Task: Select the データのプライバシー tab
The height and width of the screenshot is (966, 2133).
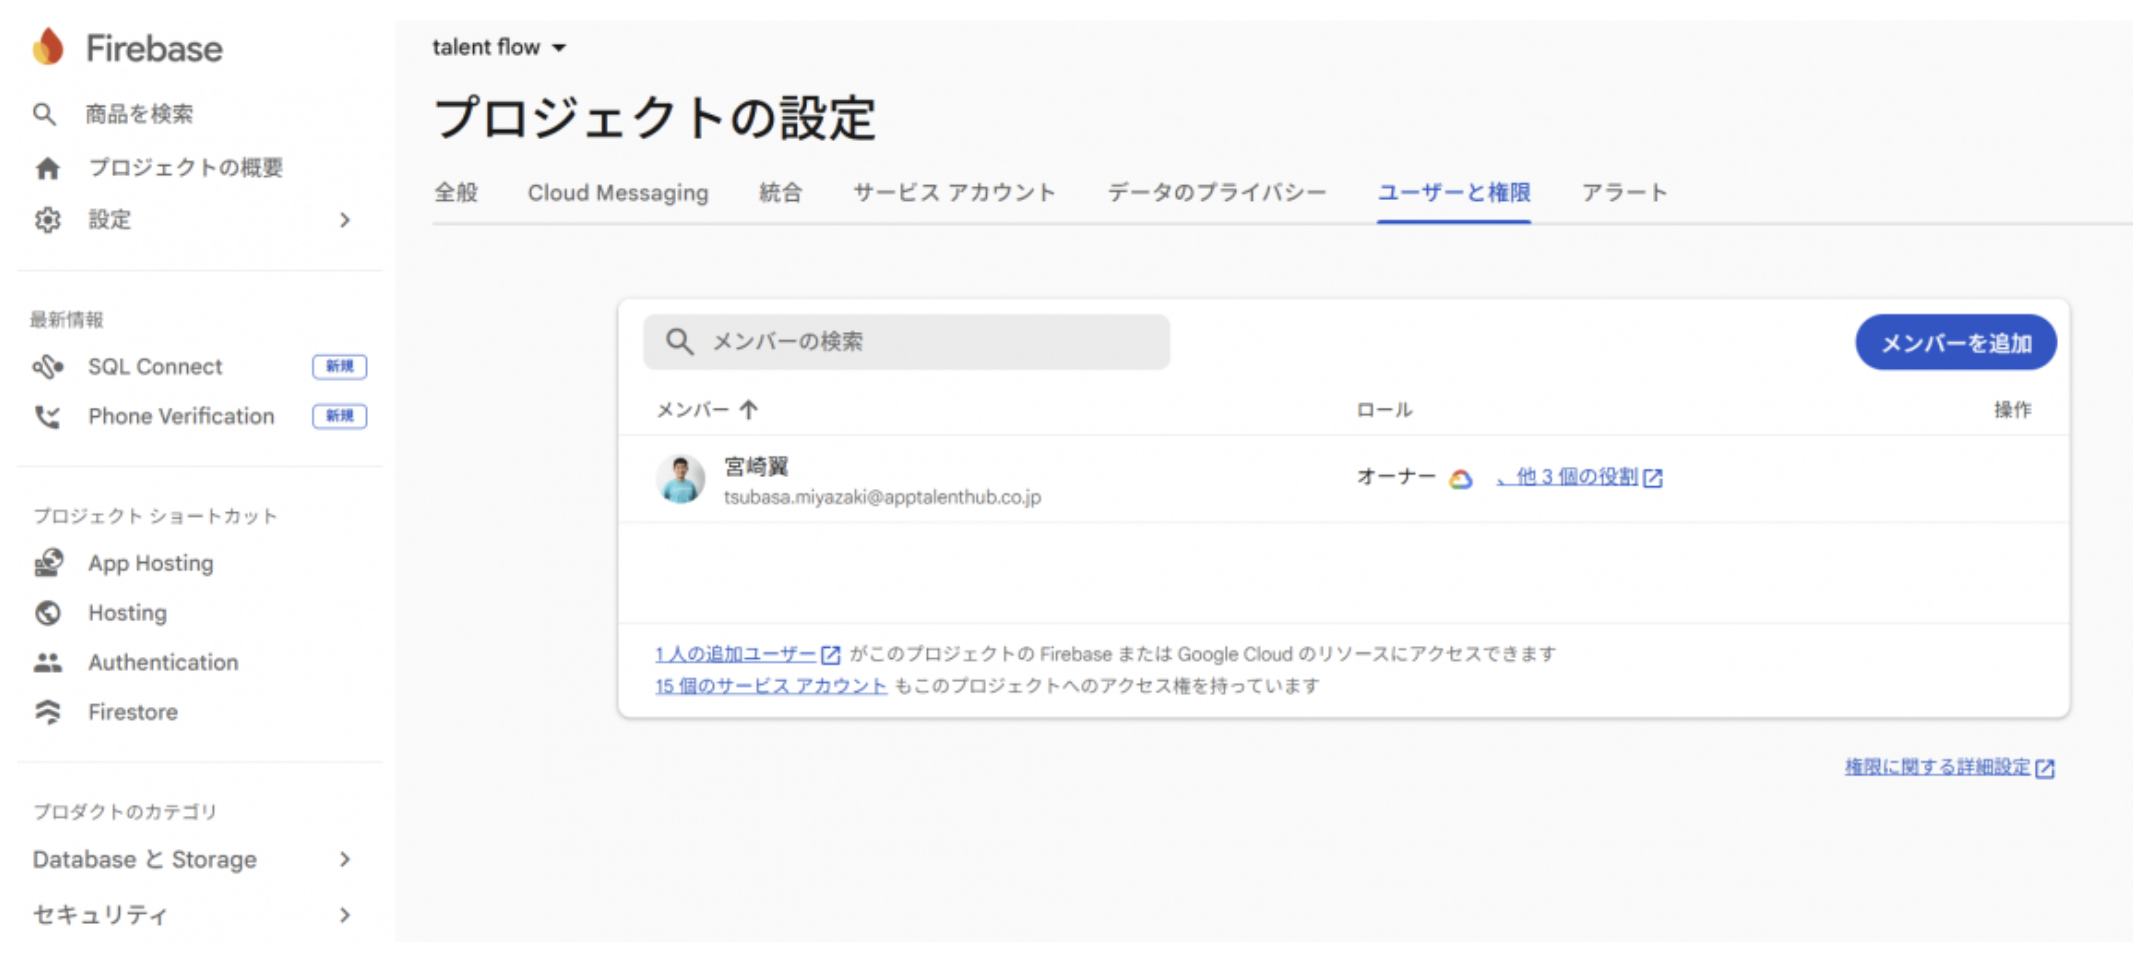Action: [1216, 192]
